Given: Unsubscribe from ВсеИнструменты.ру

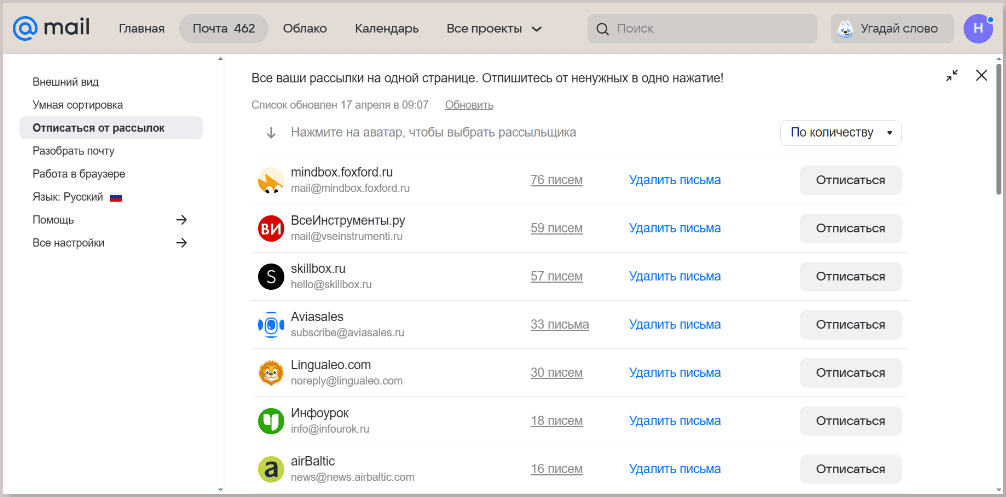Looking at the screenshot, I should [851, 228].
